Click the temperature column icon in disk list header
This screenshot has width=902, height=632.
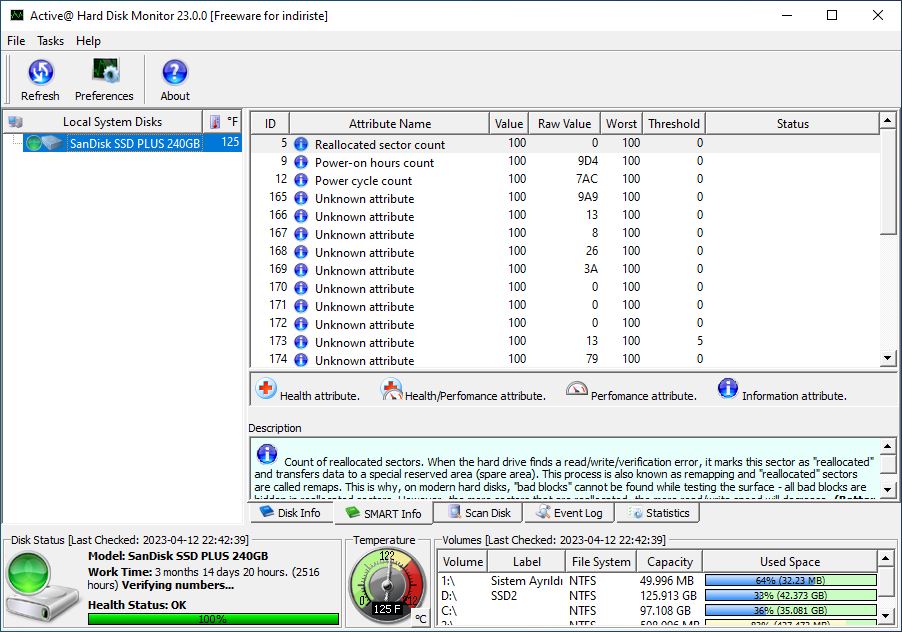(x=215, y=122)
